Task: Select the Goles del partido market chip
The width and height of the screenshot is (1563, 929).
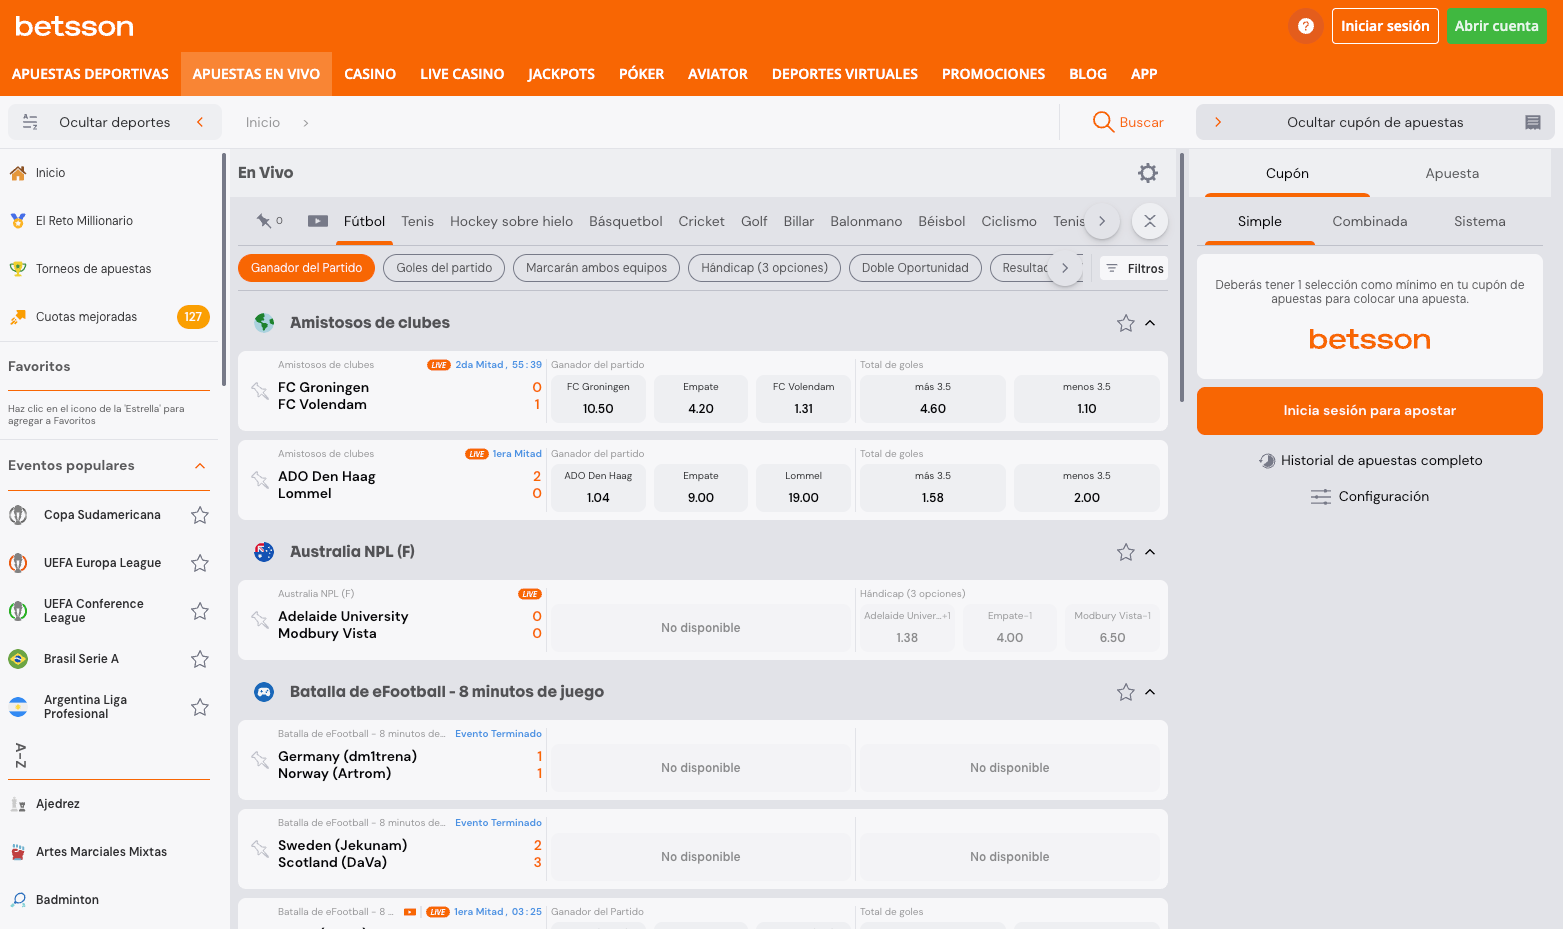Action: point(444,268)
